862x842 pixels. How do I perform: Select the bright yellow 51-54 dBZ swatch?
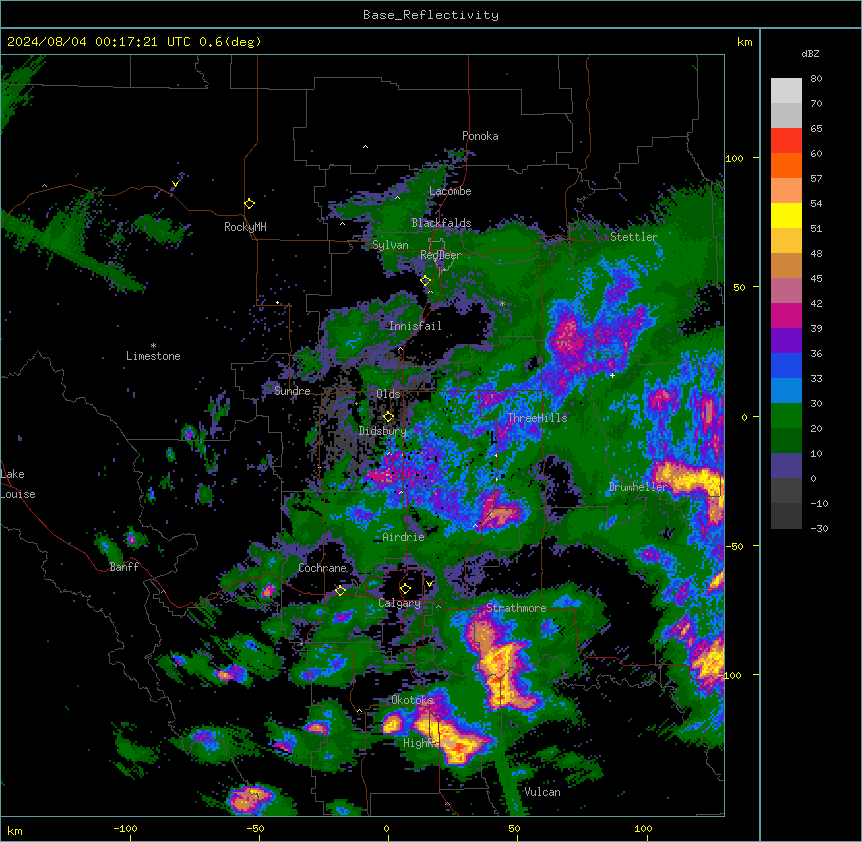786,215
